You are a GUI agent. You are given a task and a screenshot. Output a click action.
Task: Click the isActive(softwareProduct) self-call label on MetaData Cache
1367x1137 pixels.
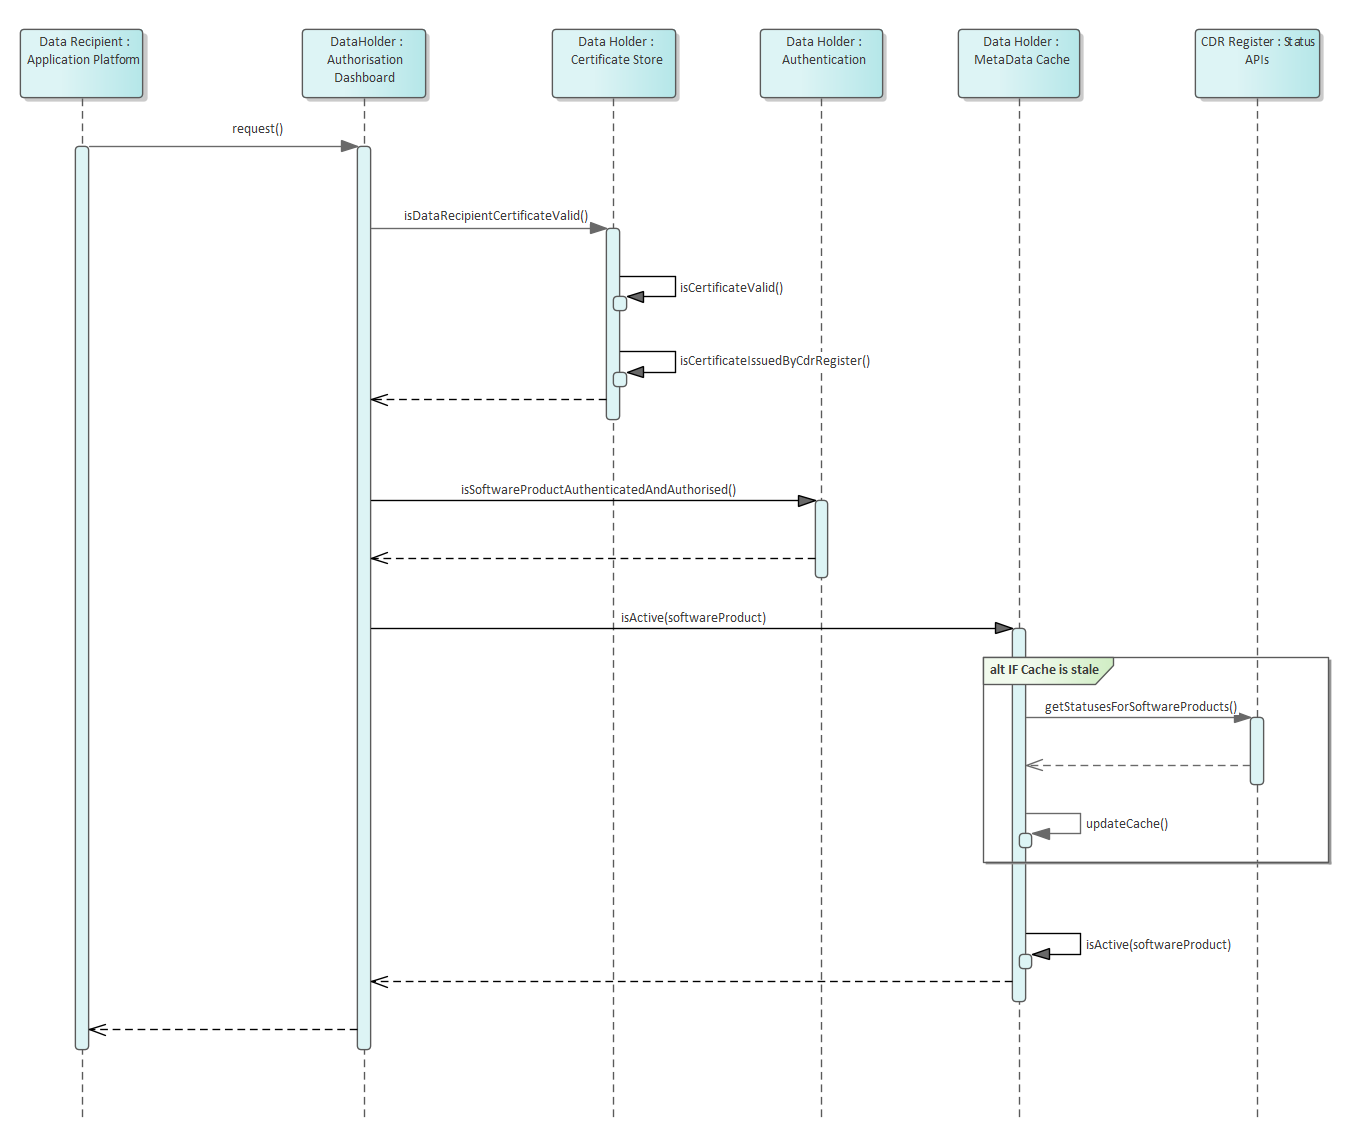[x=1158, y=945]
